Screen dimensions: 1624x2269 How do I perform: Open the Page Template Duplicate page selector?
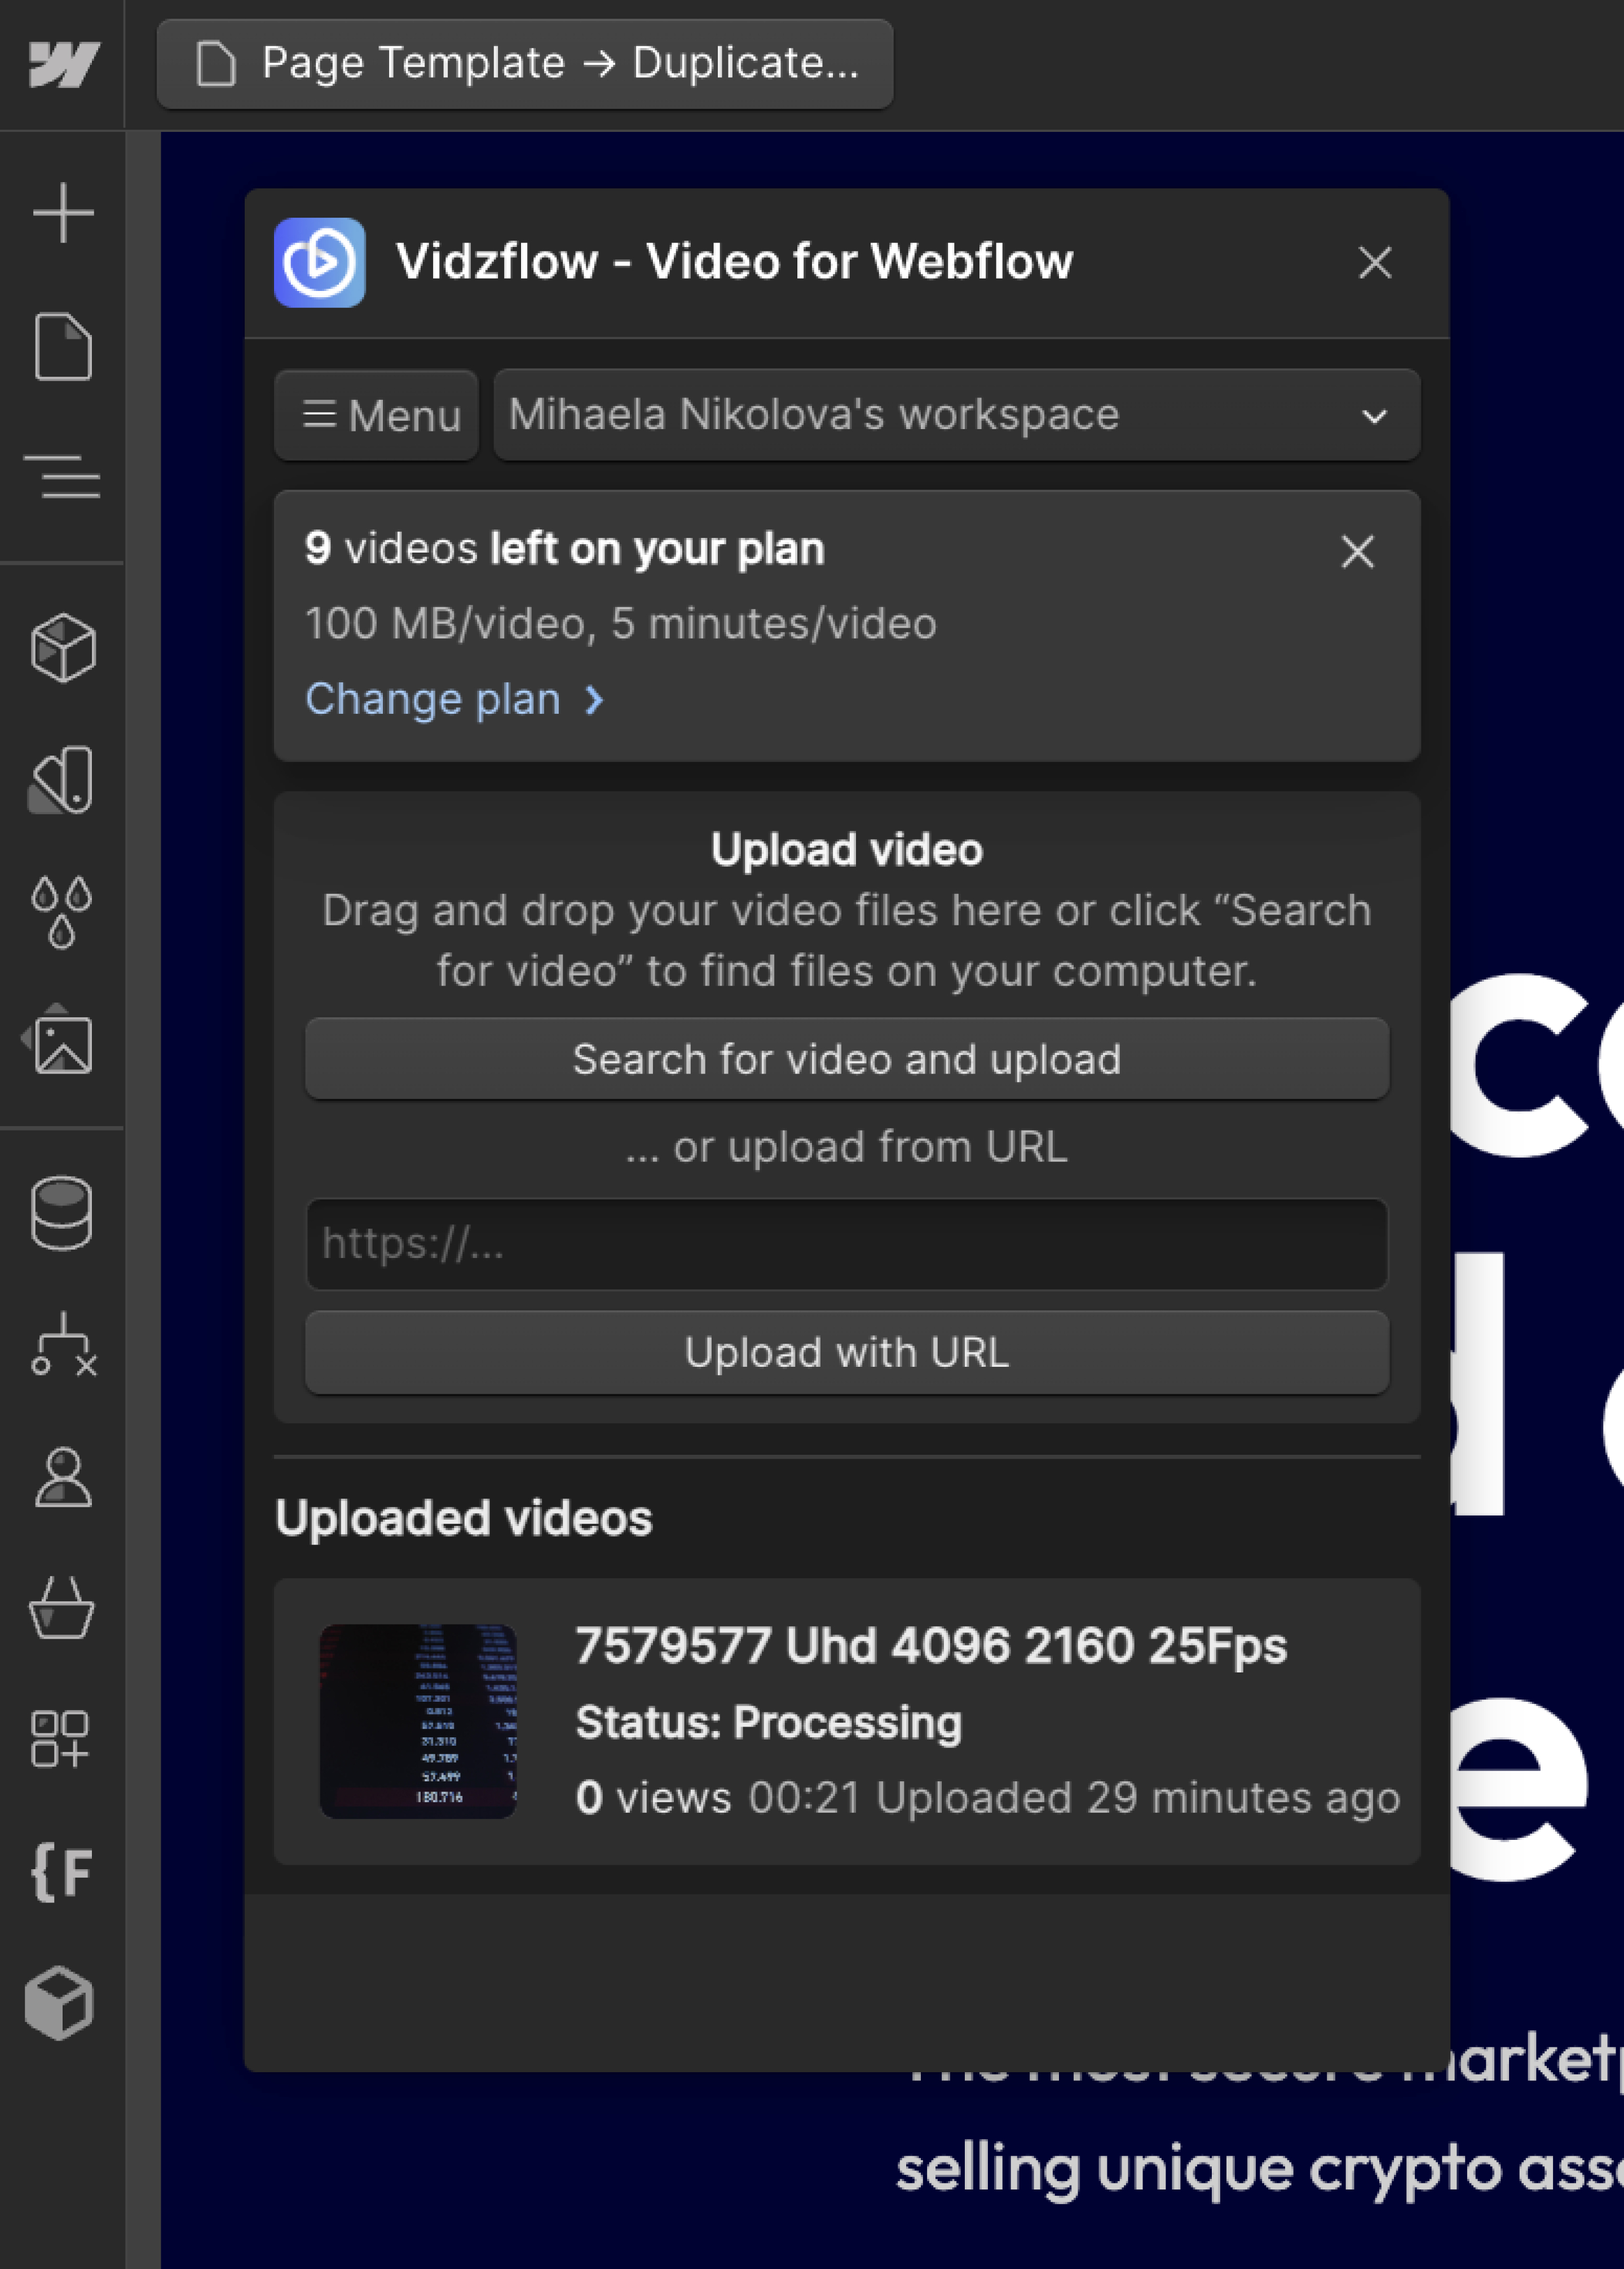pyautogui.click(x=525, y=64)
